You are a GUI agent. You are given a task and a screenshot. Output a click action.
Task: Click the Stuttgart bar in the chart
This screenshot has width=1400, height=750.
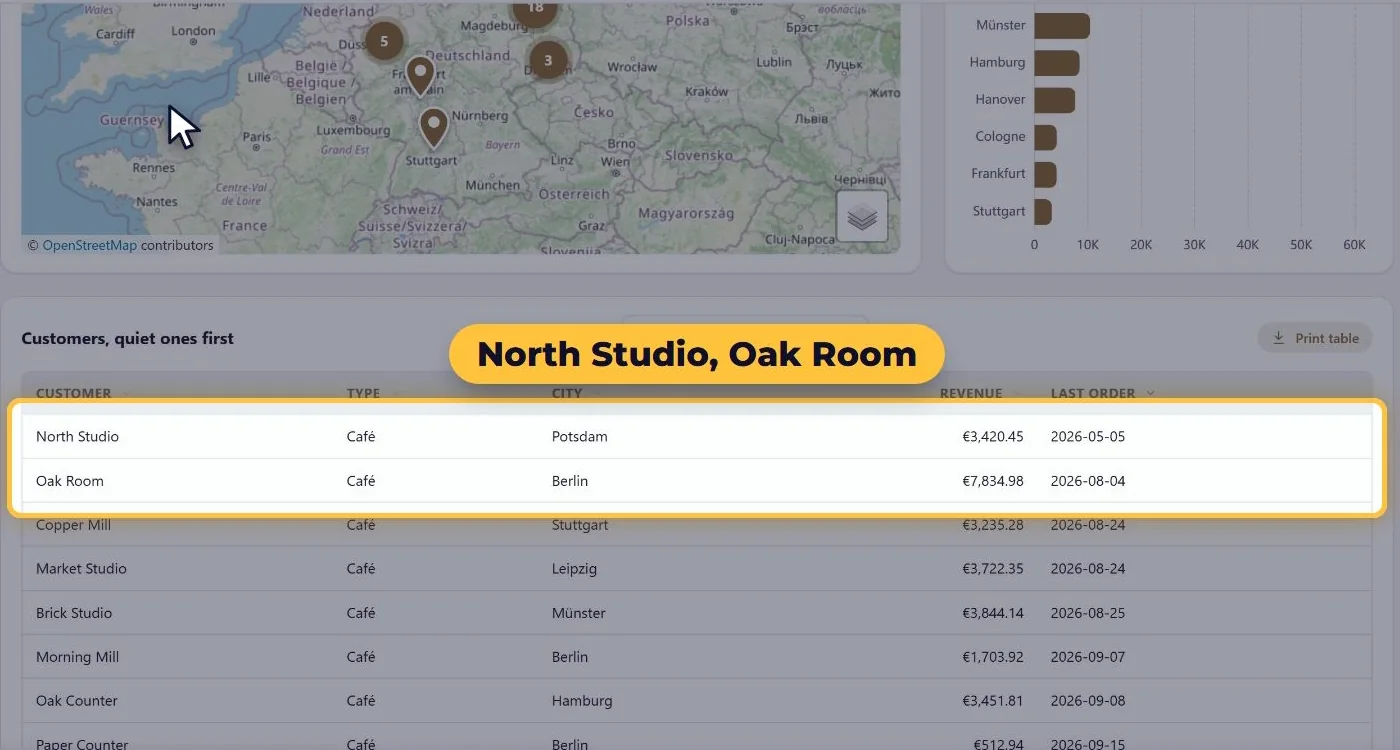point(1043,211)
